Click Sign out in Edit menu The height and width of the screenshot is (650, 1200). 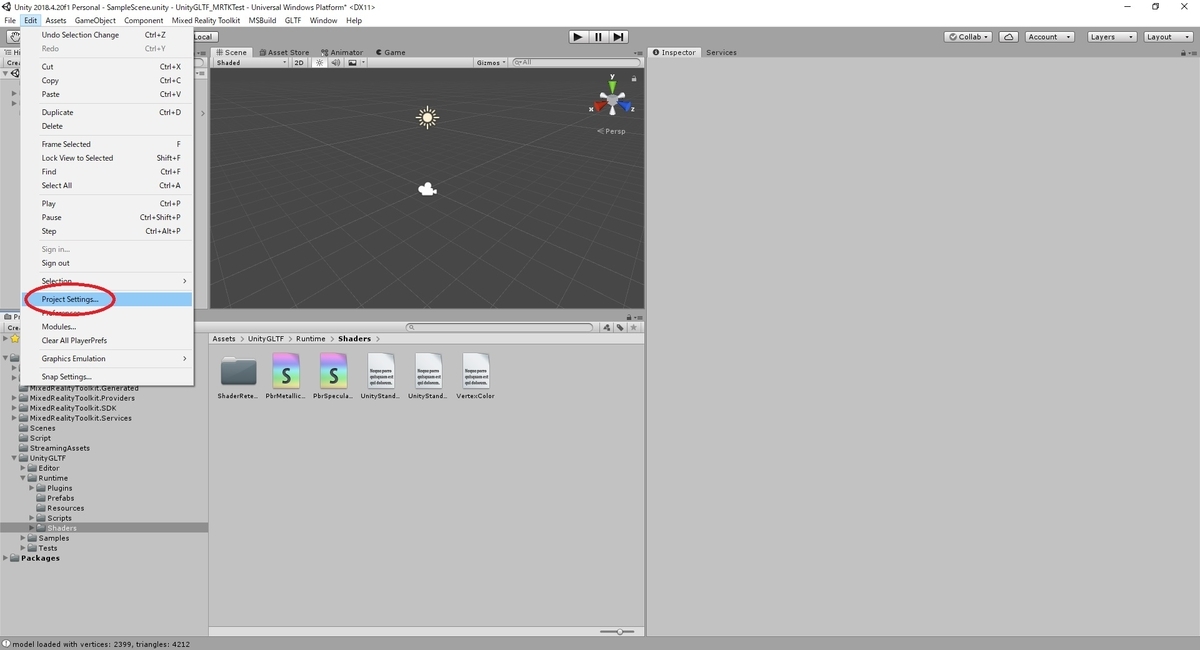(x=108, y=263)
